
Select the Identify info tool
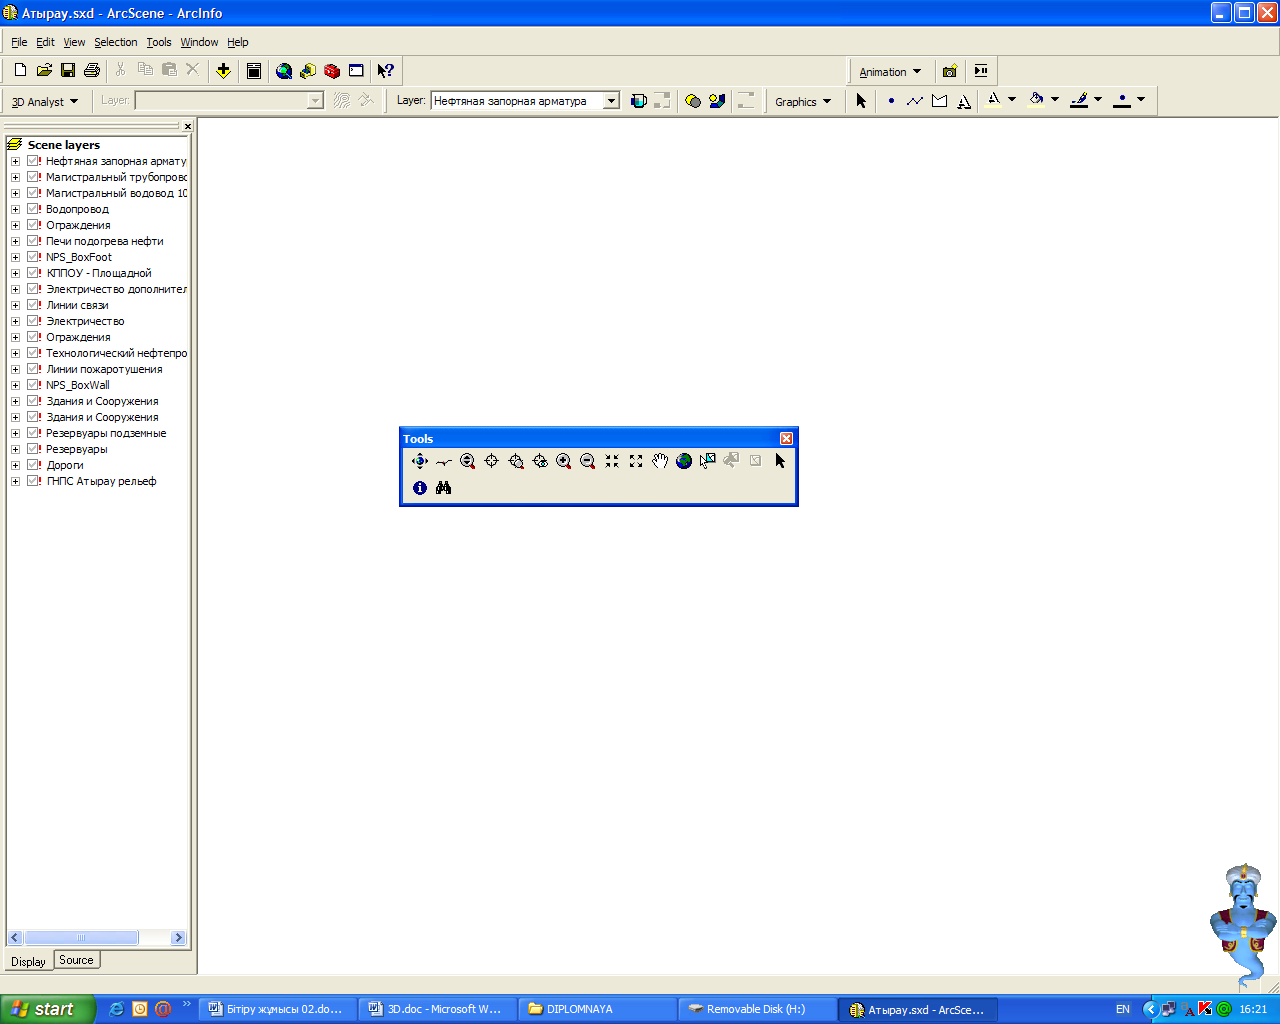(420, 488)
